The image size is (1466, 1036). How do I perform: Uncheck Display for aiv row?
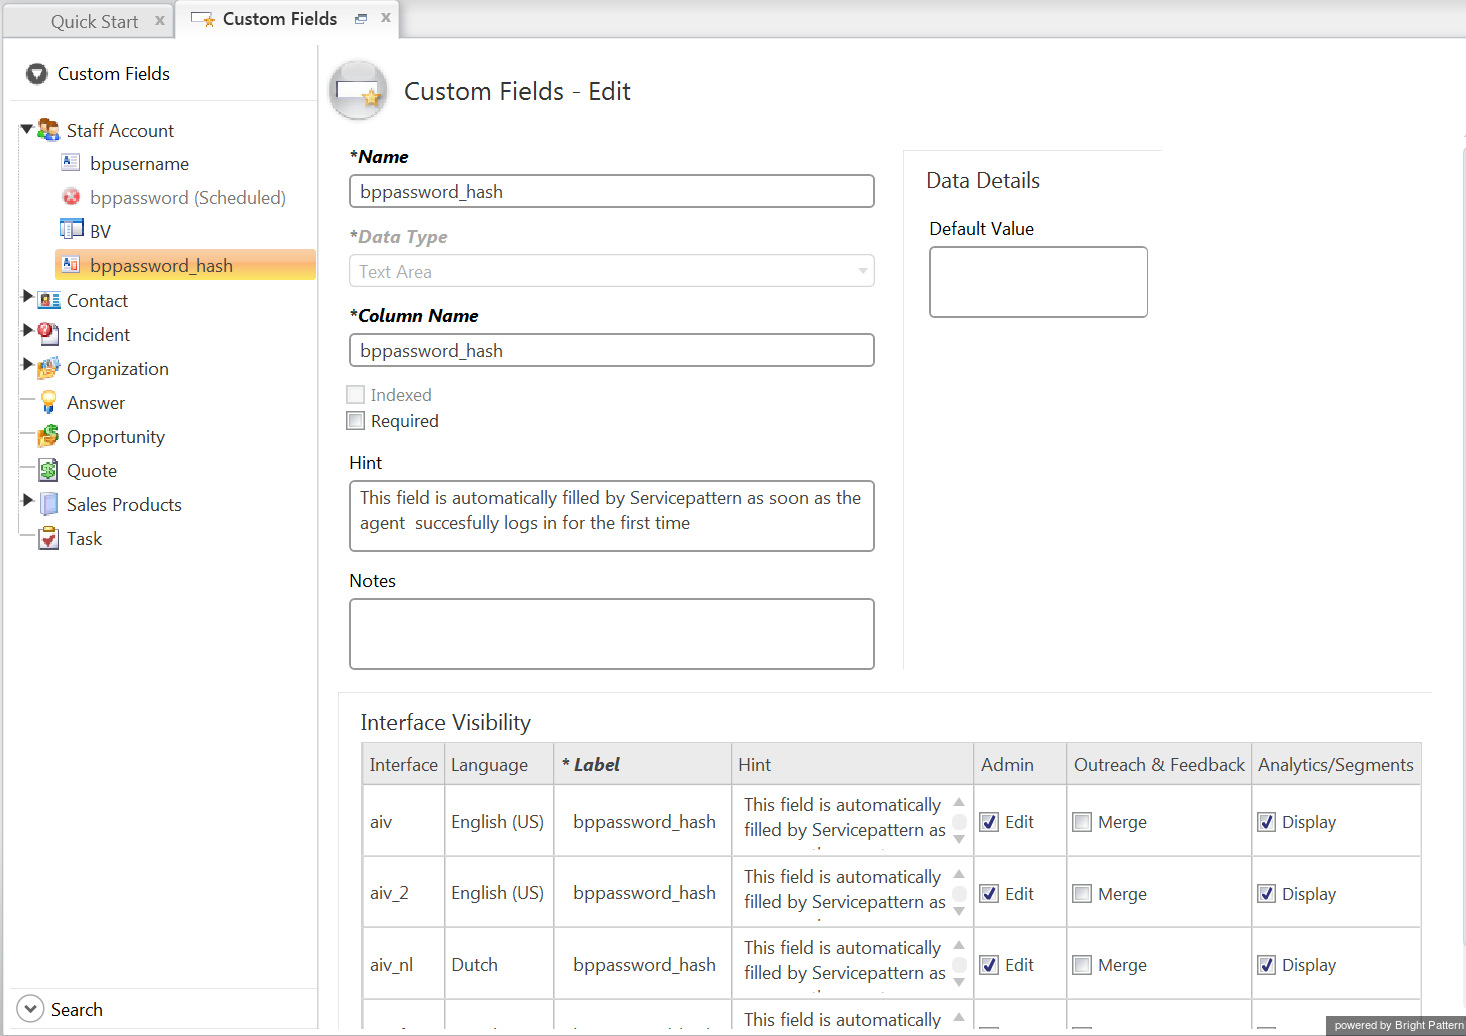tap(1266, 822)
